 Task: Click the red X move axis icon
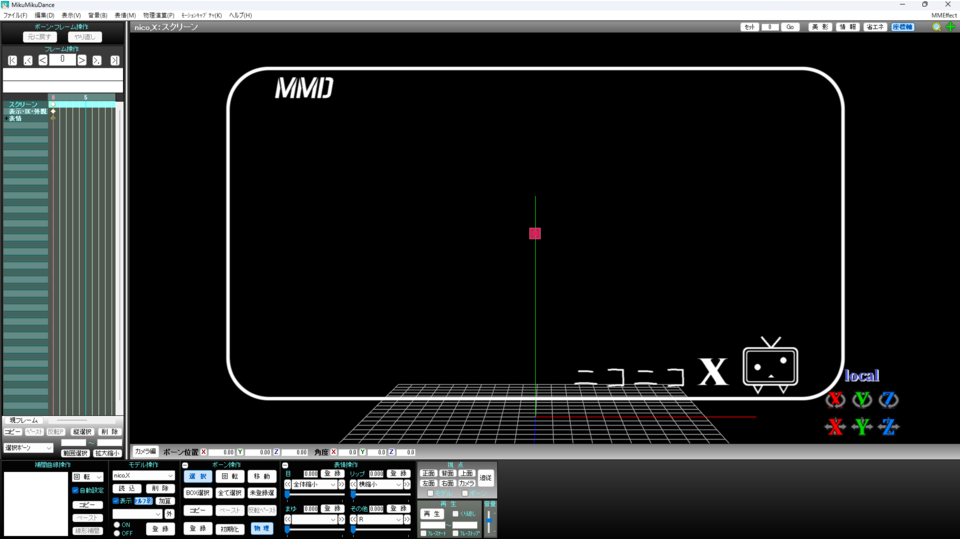coord(835,426)
